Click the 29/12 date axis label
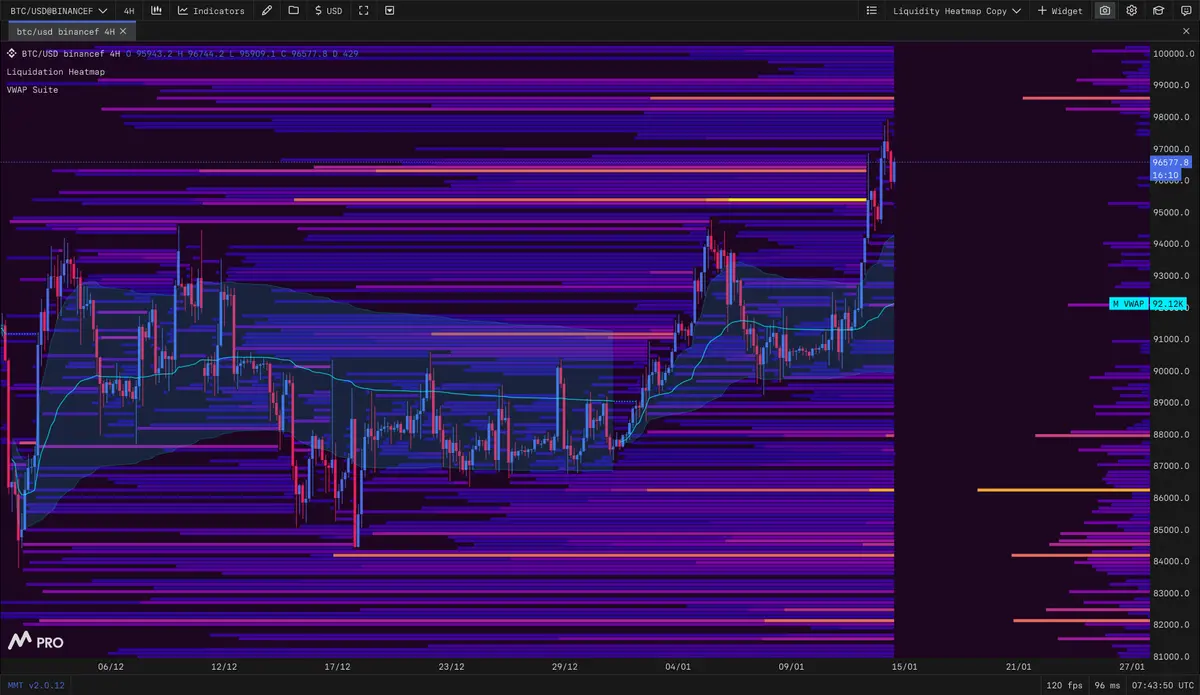This screenshot has height=695, width=1200. pos(564,667)
